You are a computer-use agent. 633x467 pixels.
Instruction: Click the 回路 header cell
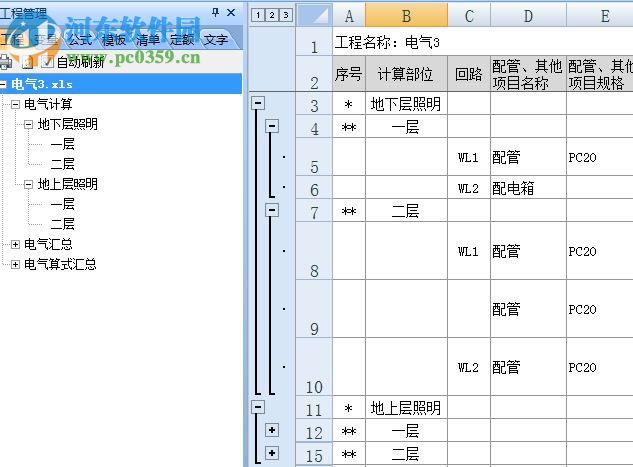(x=469, y=74)
